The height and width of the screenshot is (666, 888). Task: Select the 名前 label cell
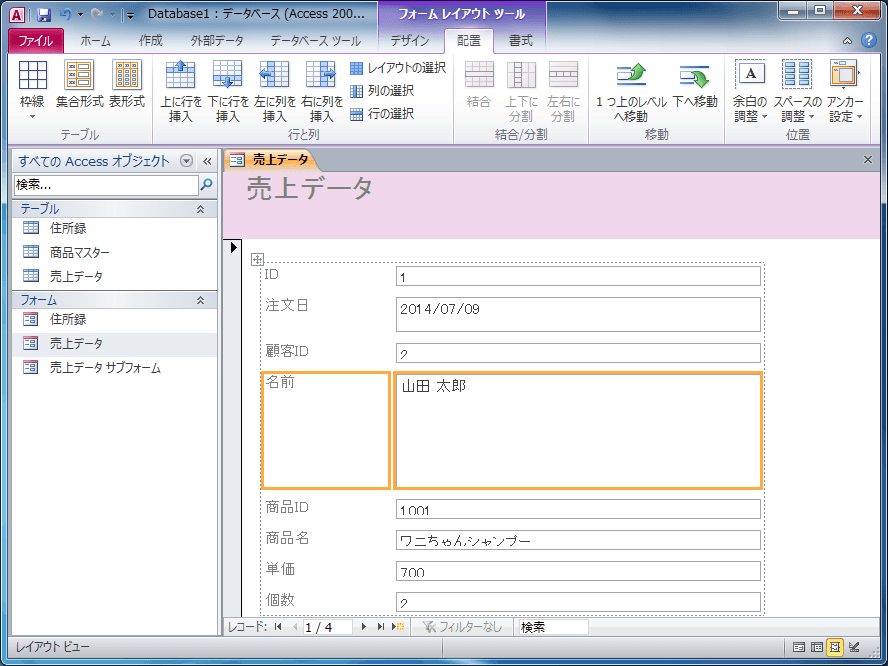(x=326, y=430)
